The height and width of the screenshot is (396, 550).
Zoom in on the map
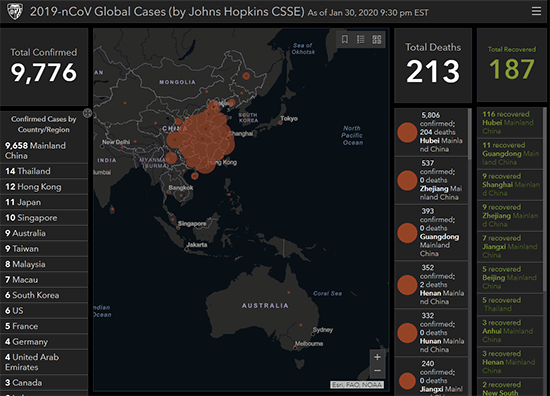pos(377,357)
